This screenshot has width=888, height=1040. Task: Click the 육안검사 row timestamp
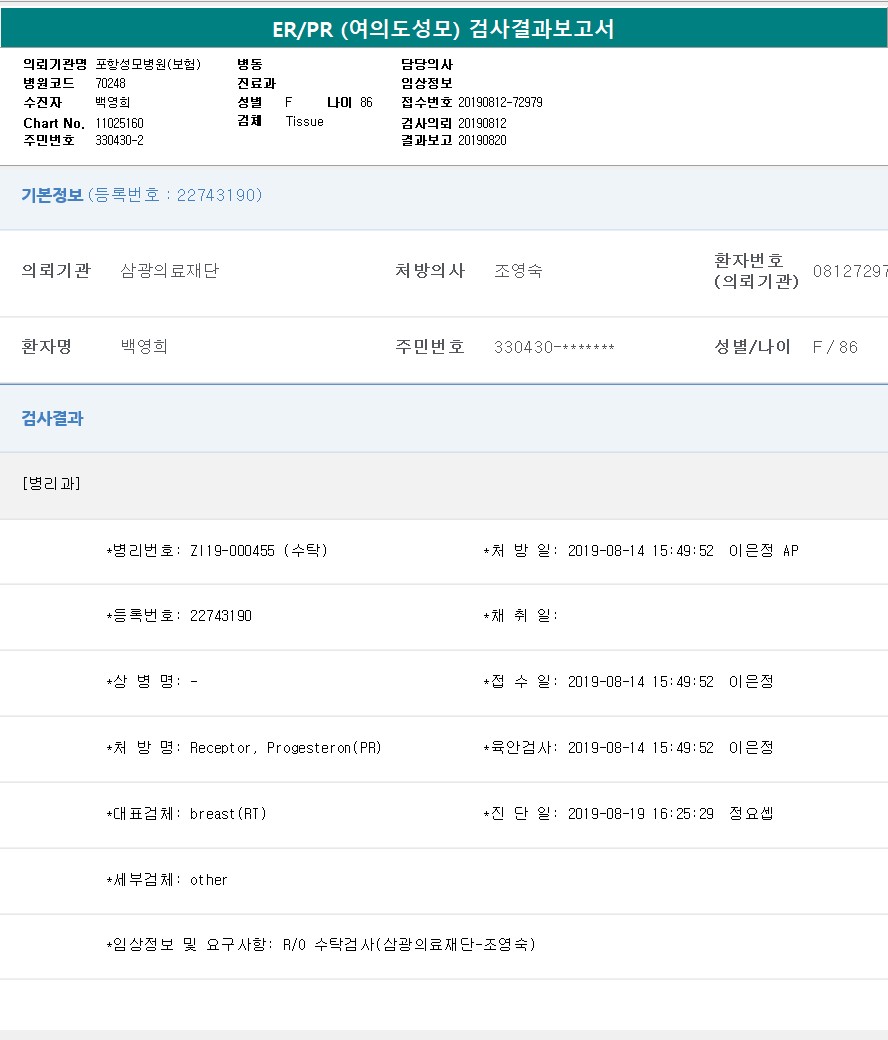[x=641, y=748]
